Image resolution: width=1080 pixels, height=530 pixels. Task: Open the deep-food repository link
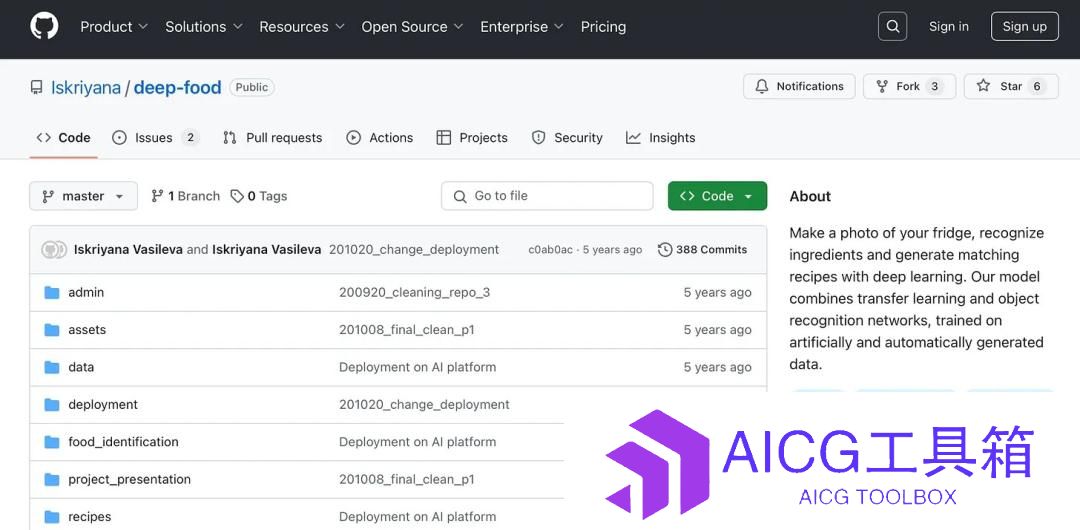pos(178,88)
